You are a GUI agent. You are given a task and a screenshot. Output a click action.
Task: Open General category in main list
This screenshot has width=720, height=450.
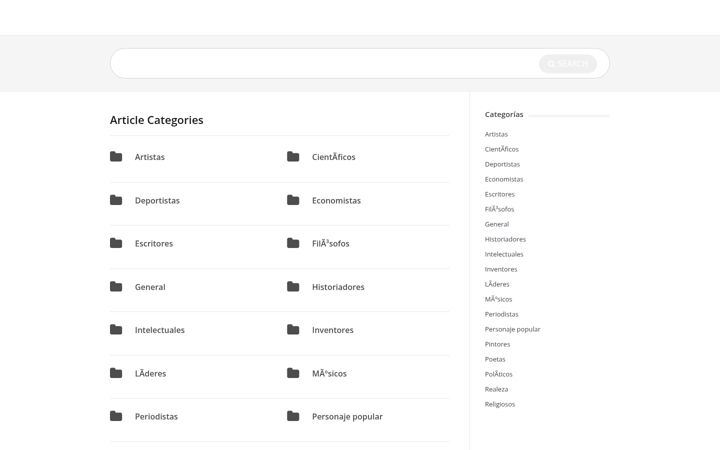[x=150, y=287]
